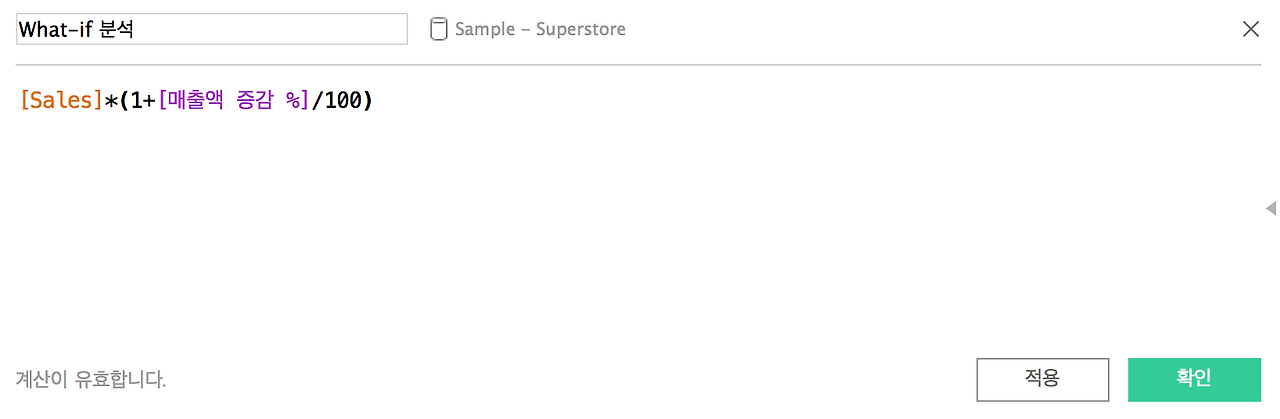The image size is (1280, 419).
Task: Expand the function reference panel triangle
Action: point(1271,208)
